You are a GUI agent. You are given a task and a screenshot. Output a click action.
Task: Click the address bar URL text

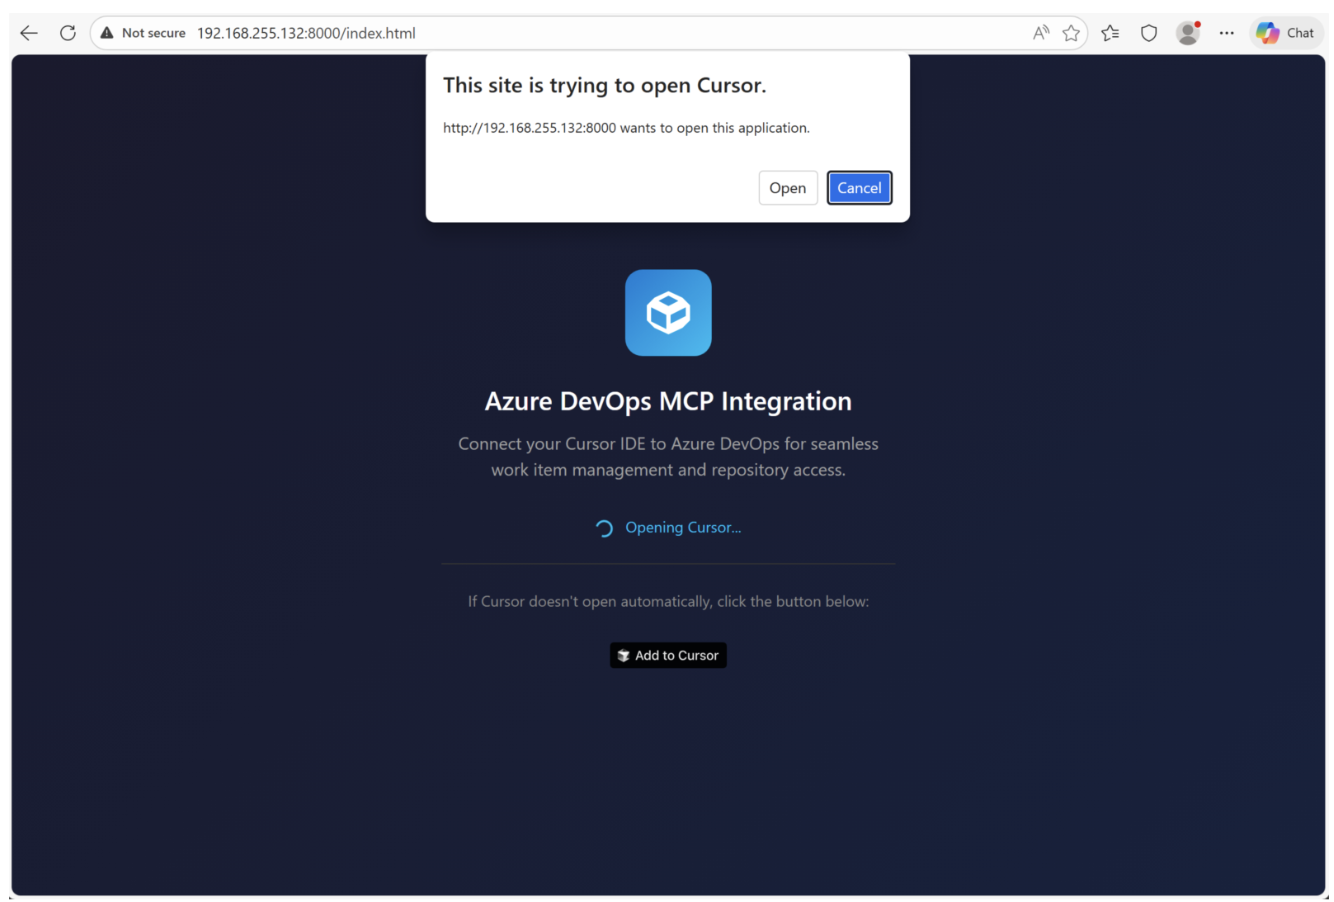(306, 33)
